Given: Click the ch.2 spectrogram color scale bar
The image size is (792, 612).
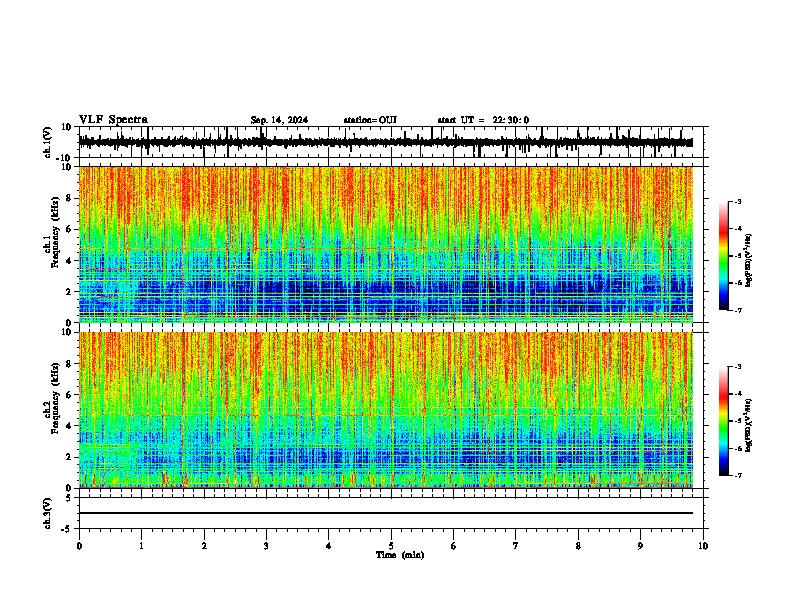Looking at the screenshot, I should click(724, 421).
